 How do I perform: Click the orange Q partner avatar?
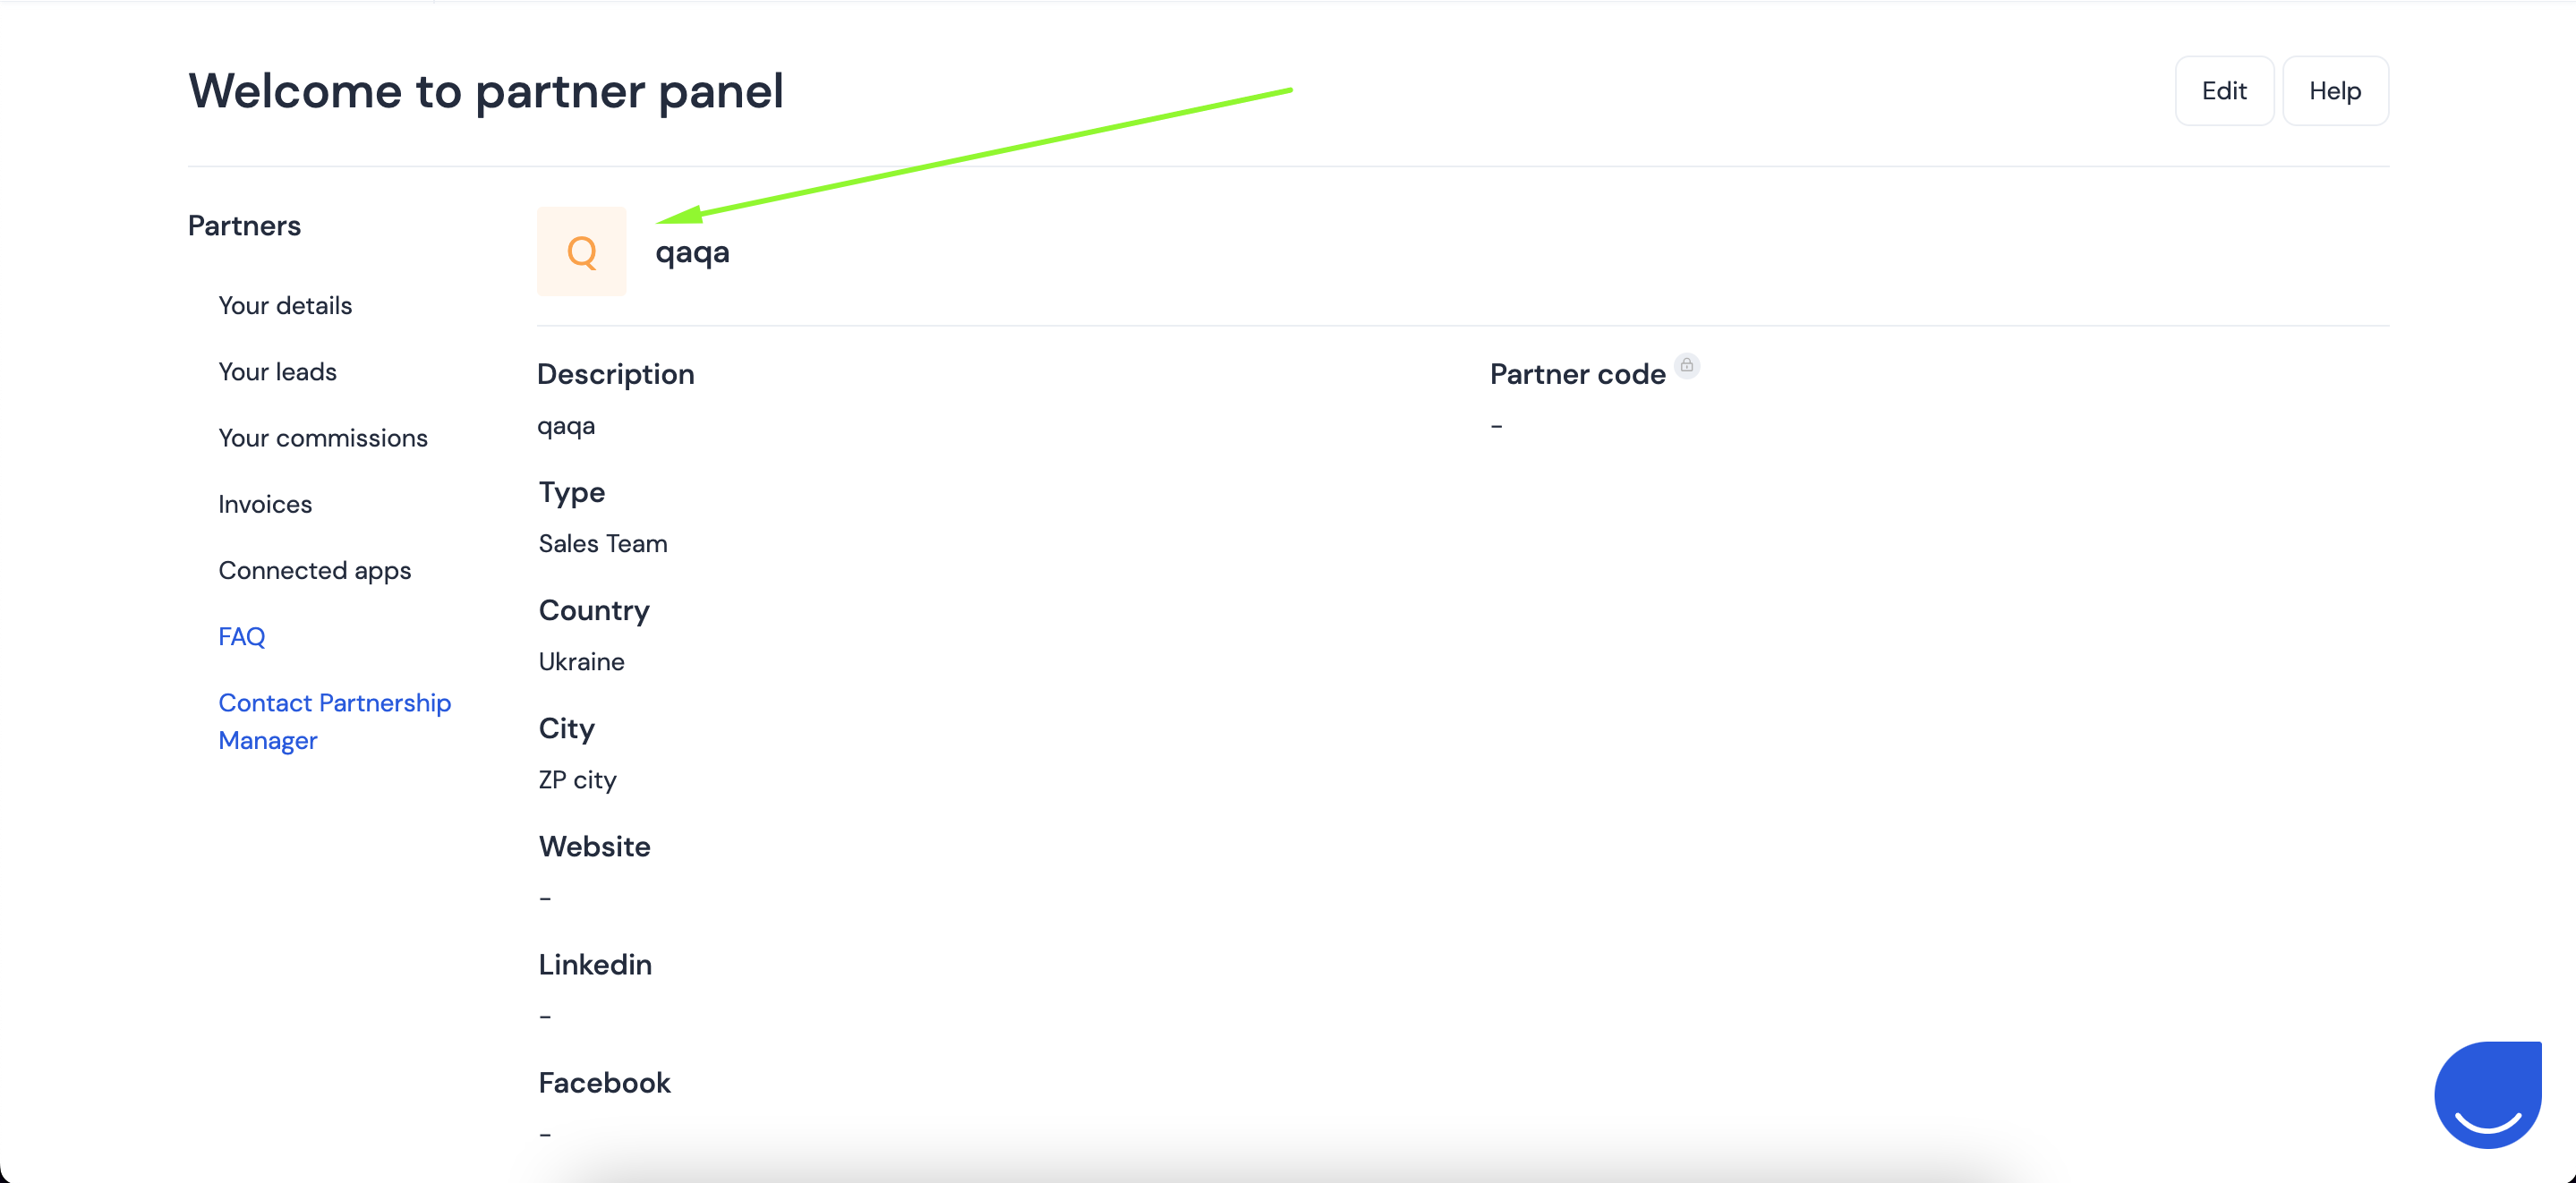581,251
